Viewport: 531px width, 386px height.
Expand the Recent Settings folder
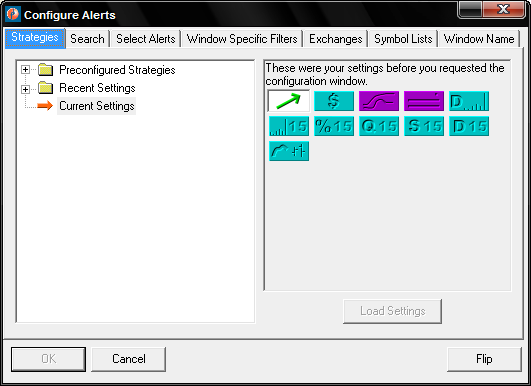(25, 89)
